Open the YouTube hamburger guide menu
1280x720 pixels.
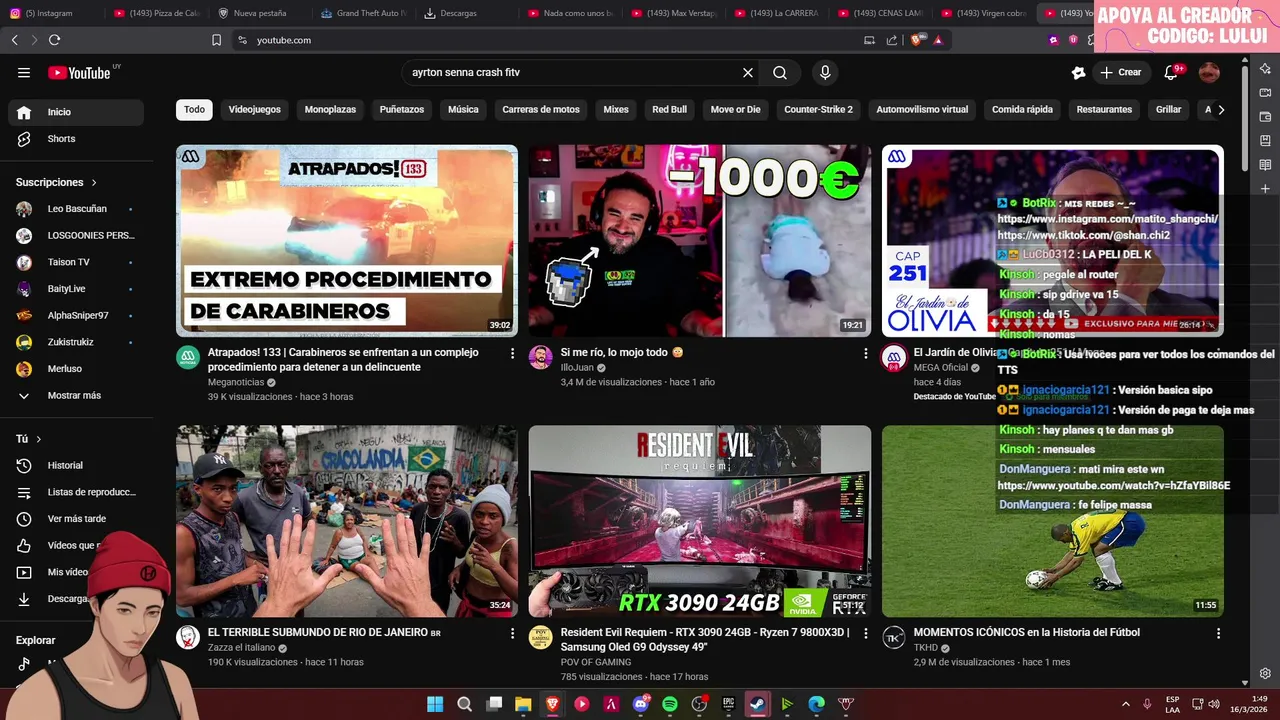(24, 72)
